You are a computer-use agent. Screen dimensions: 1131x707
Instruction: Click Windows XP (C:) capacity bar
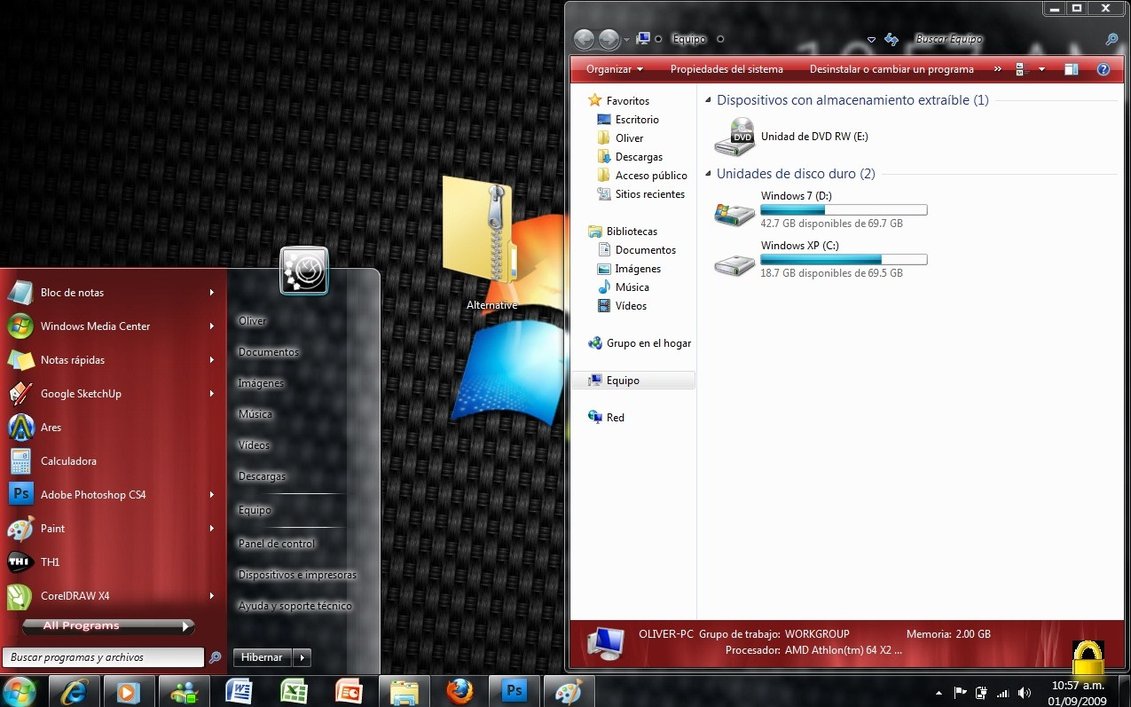pos(844,260)
